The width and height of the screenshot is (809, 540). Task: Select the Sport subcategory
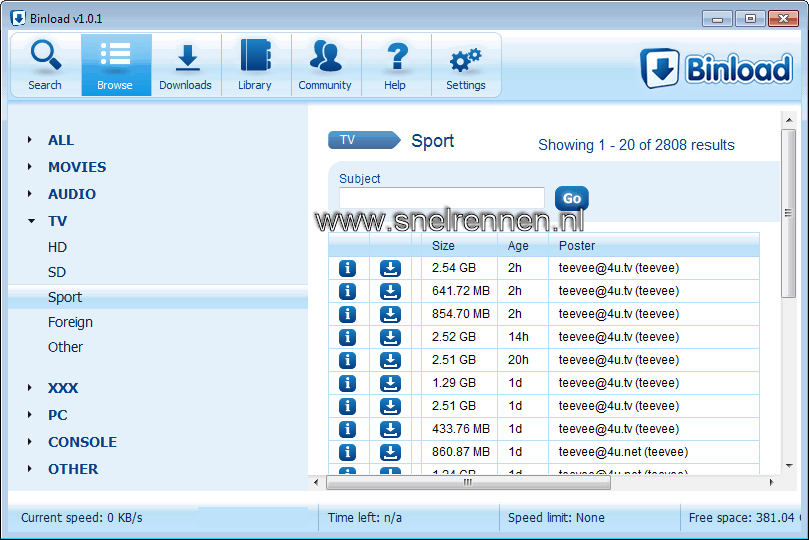tap(158, 297)
